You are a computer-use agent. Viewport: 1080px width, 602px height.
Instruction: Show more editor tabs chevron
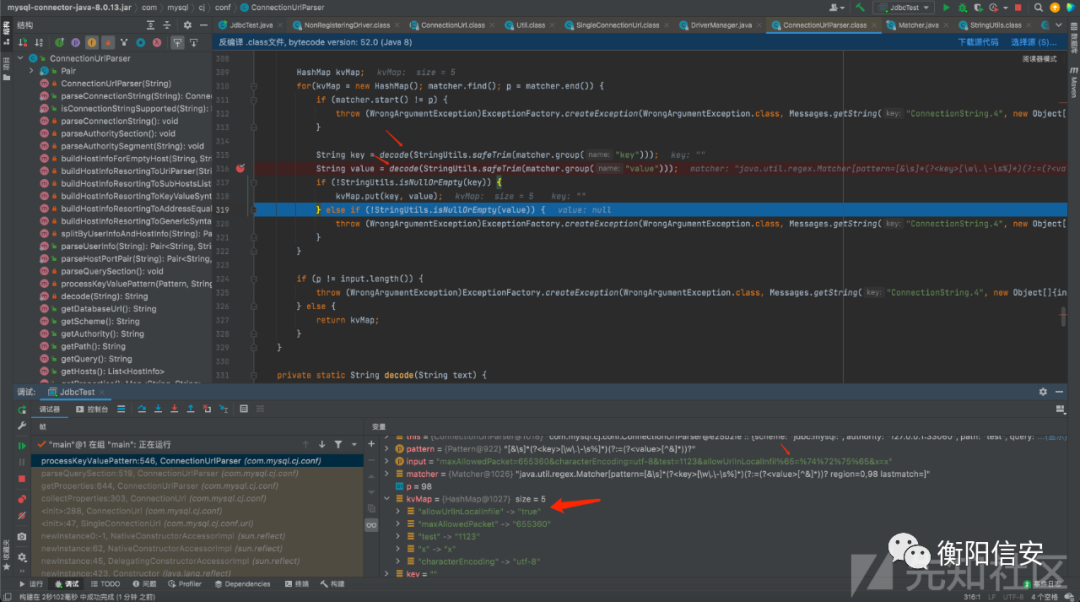pyautogui.click(x=1059, y=25)
